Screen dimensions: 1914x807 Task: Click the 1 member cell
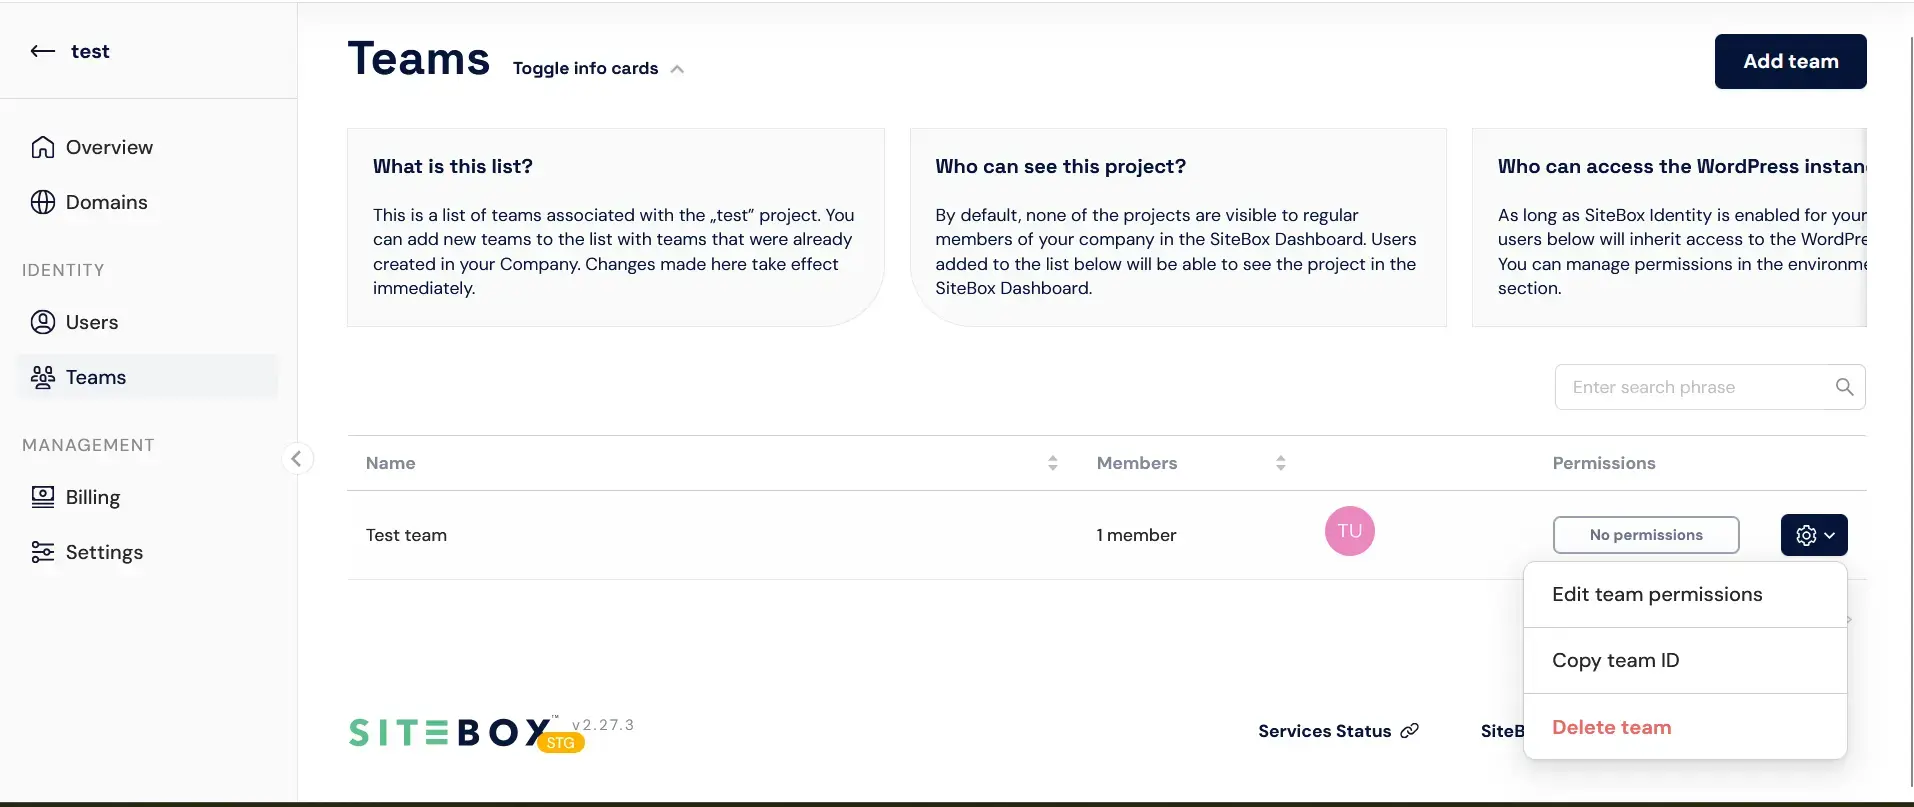1136,535
